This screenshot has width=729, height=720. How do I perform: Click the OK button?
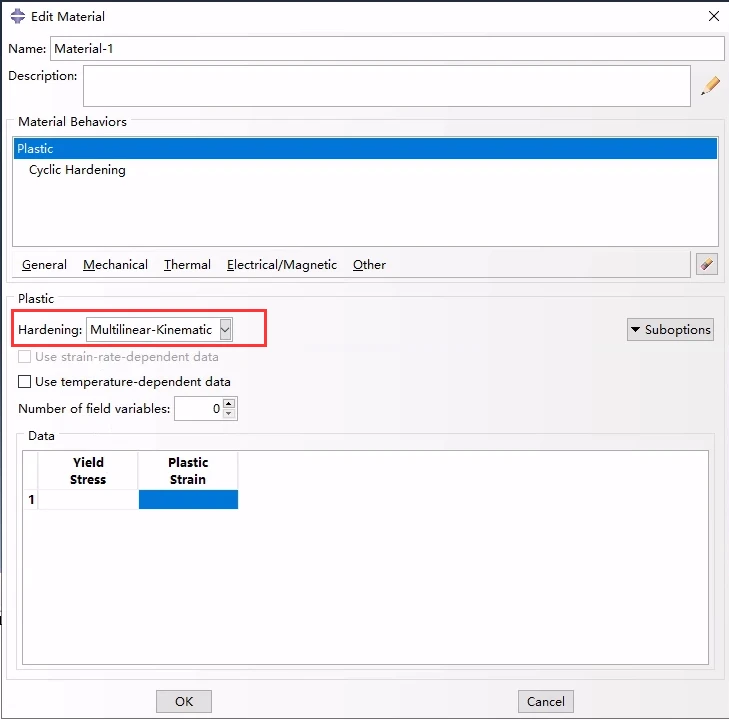[184, 701]
